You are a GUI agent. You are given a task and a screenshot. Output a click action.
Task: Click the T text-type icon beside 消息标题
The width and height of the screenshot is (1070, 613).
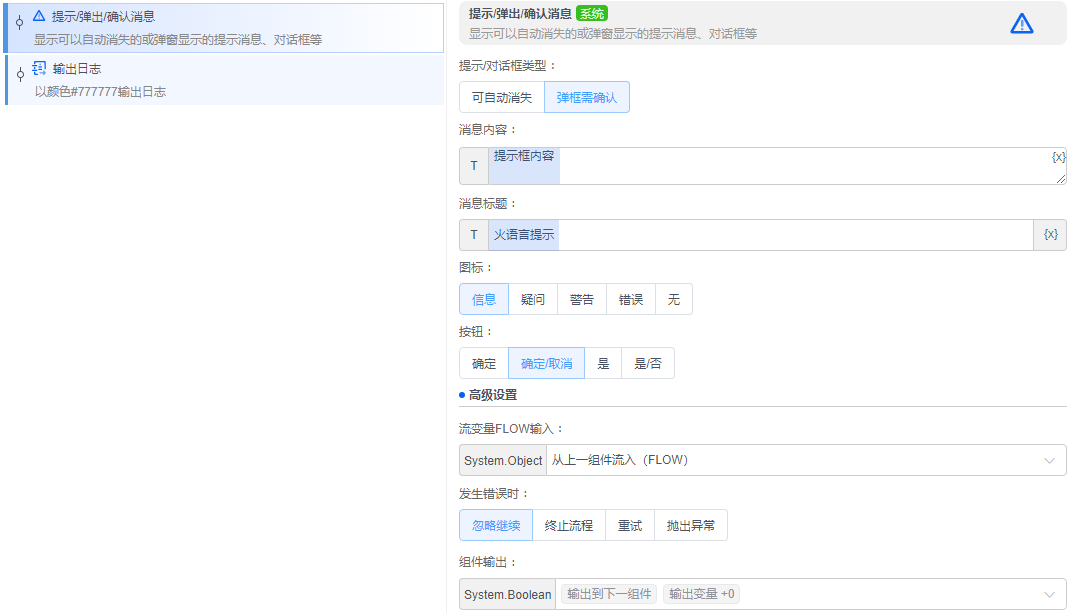[x=473, y=234]
